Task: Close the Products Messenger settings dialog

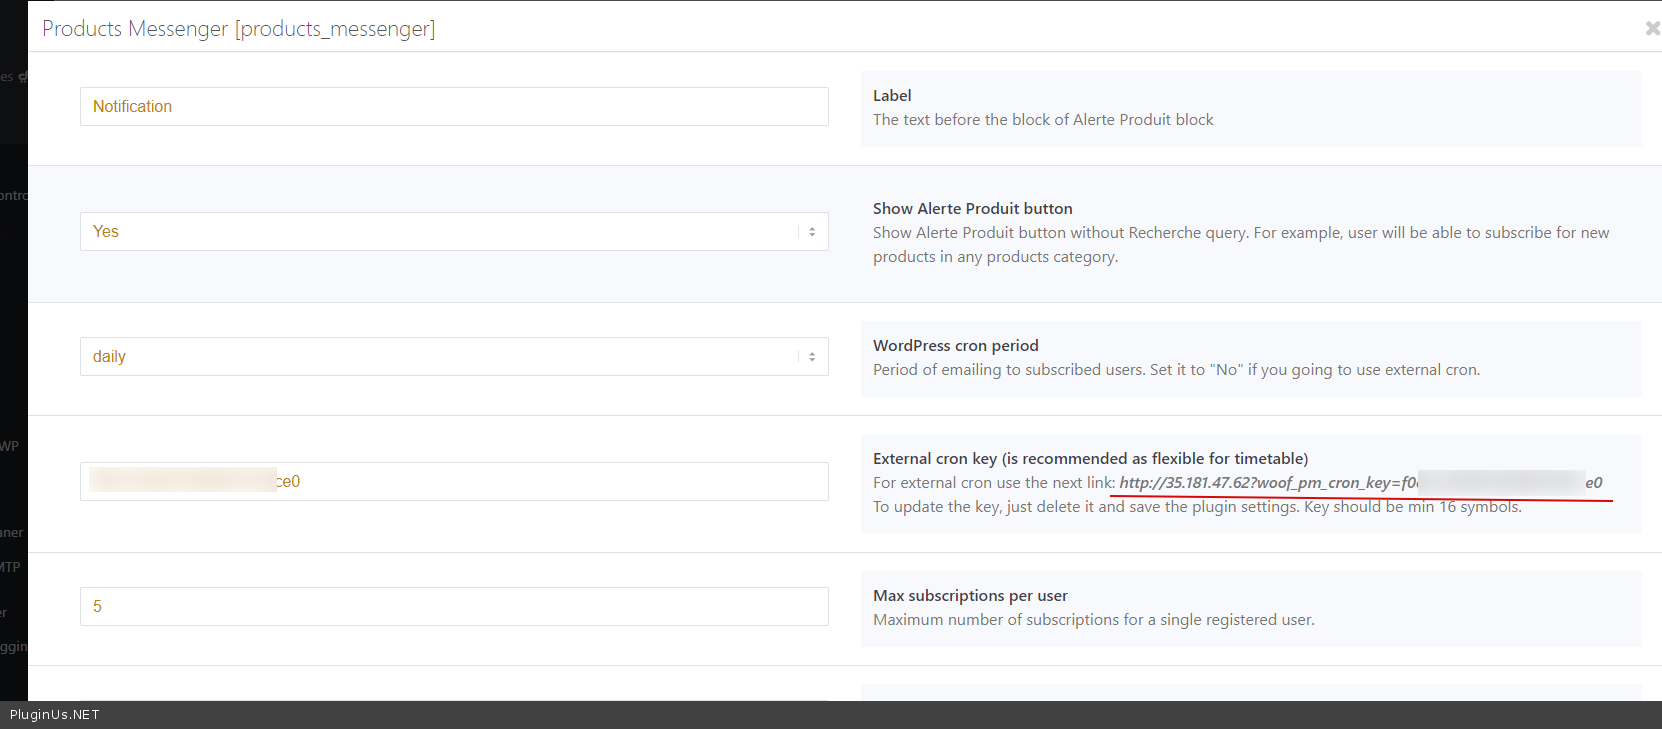Action: 1652,29
